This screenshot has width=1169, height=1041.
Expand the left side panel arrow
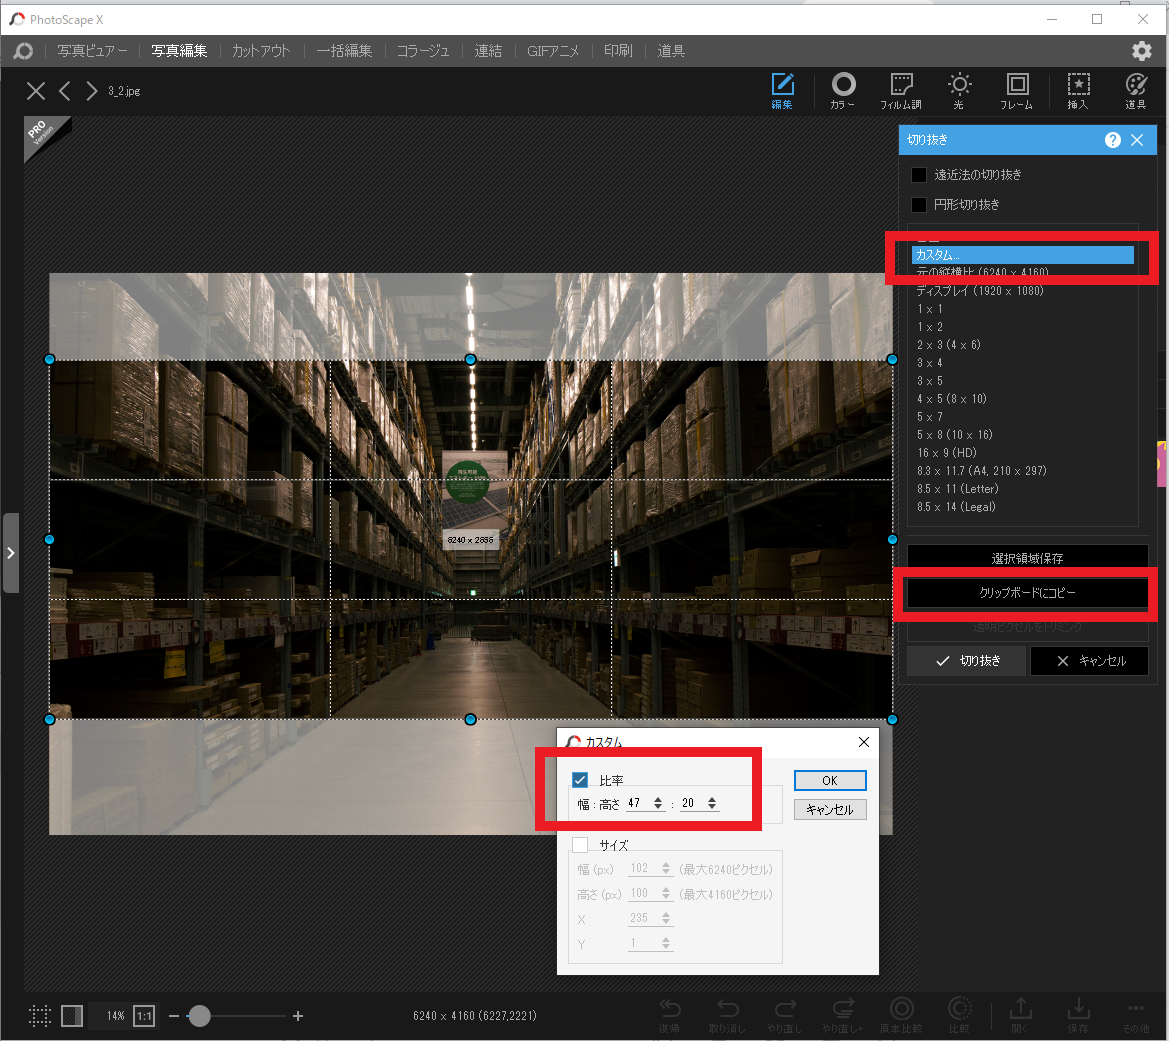[x=10, y=553]
